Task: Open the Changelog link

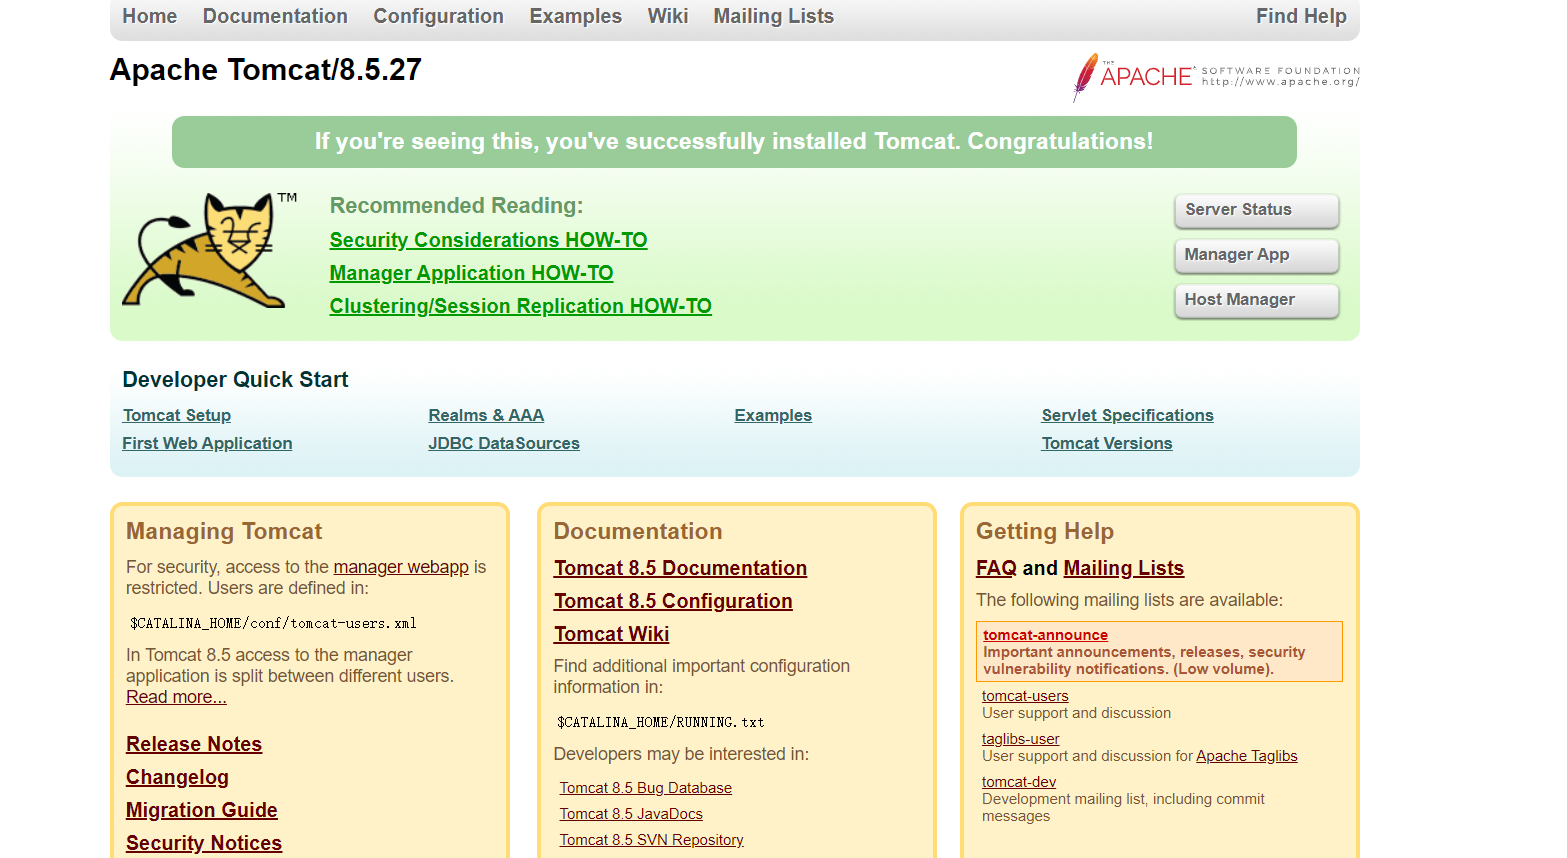Action: point(177,777)
